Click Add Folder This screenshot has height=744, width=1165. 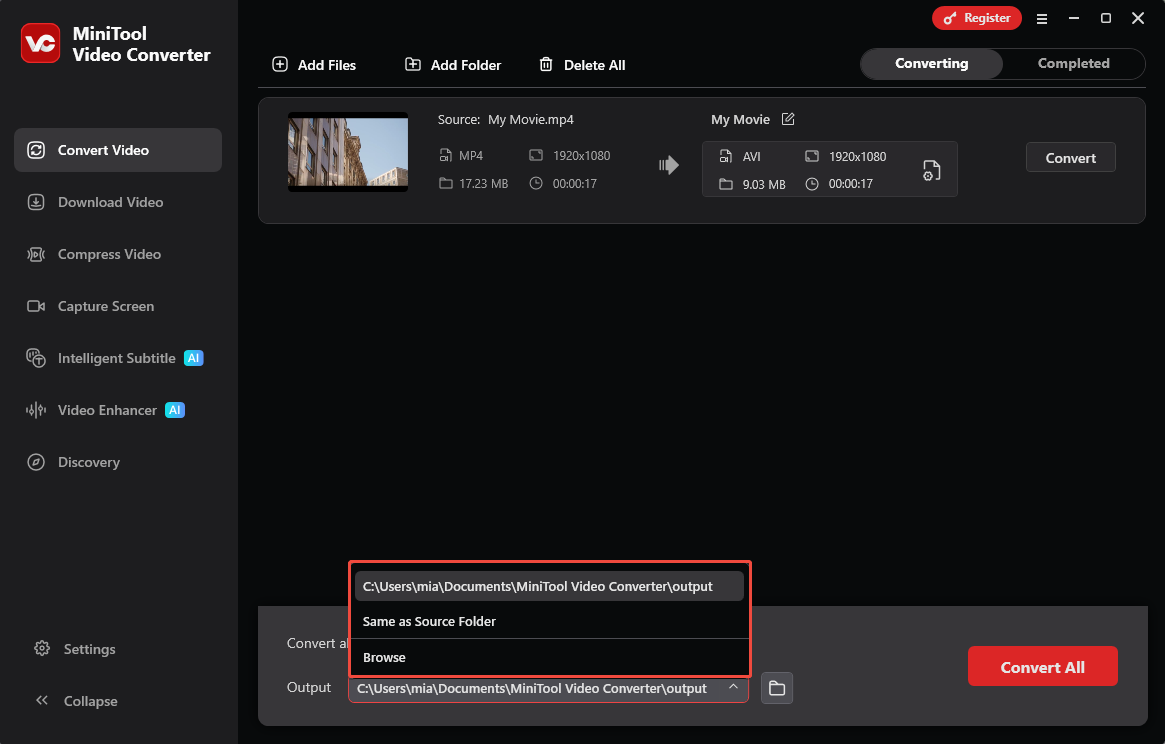coord(452,65)
